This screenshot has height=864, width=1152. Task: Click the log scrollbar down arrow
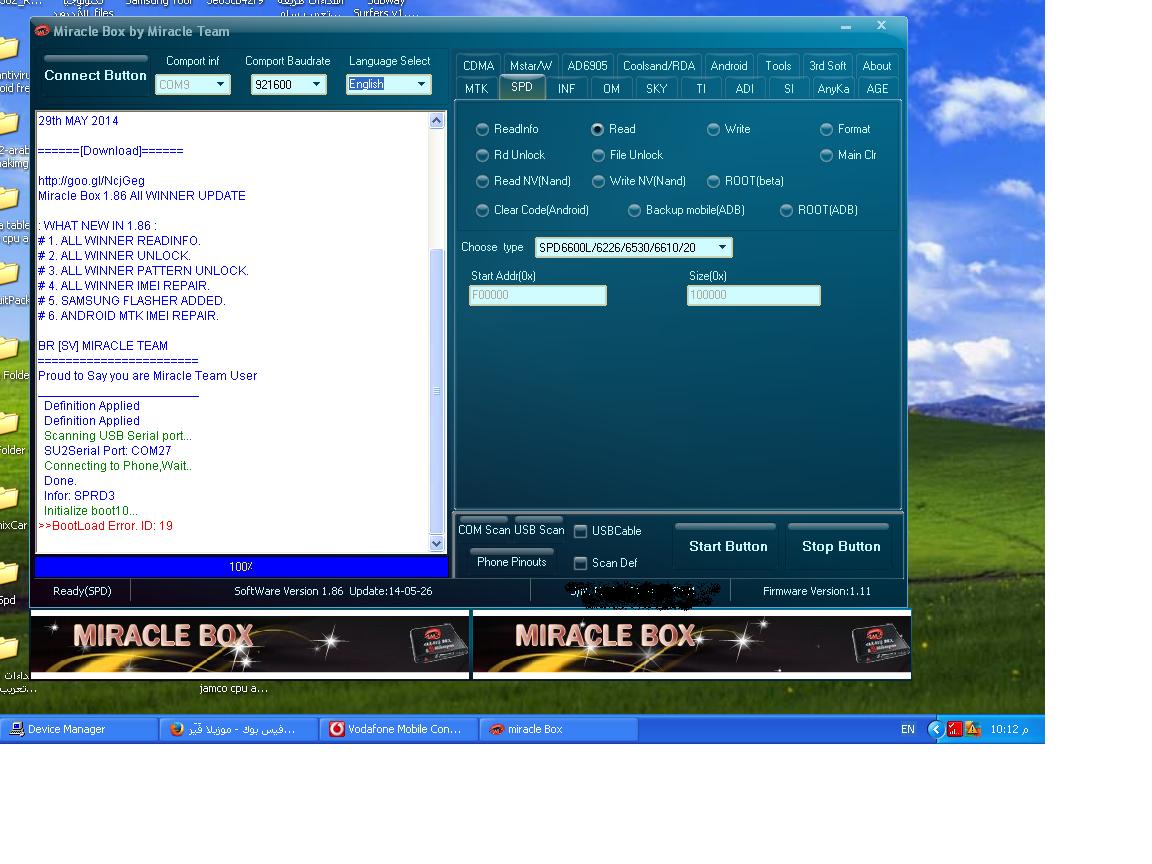(x=436, y=544)
